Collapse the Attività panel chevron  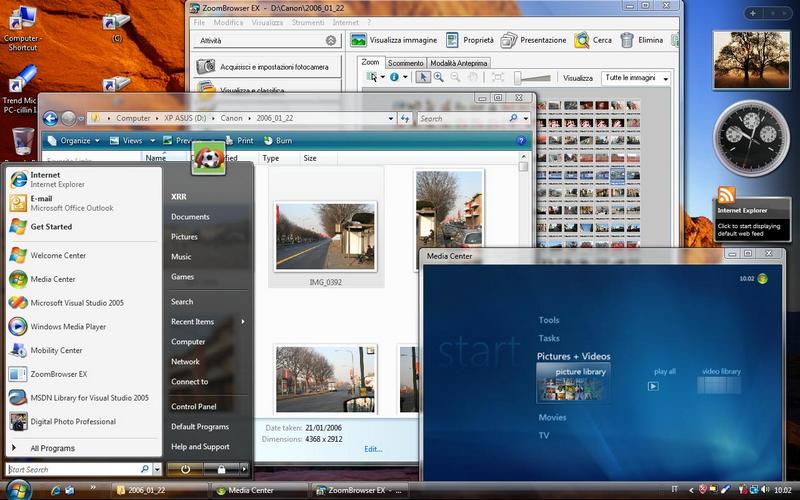click(x=331, y=41)
